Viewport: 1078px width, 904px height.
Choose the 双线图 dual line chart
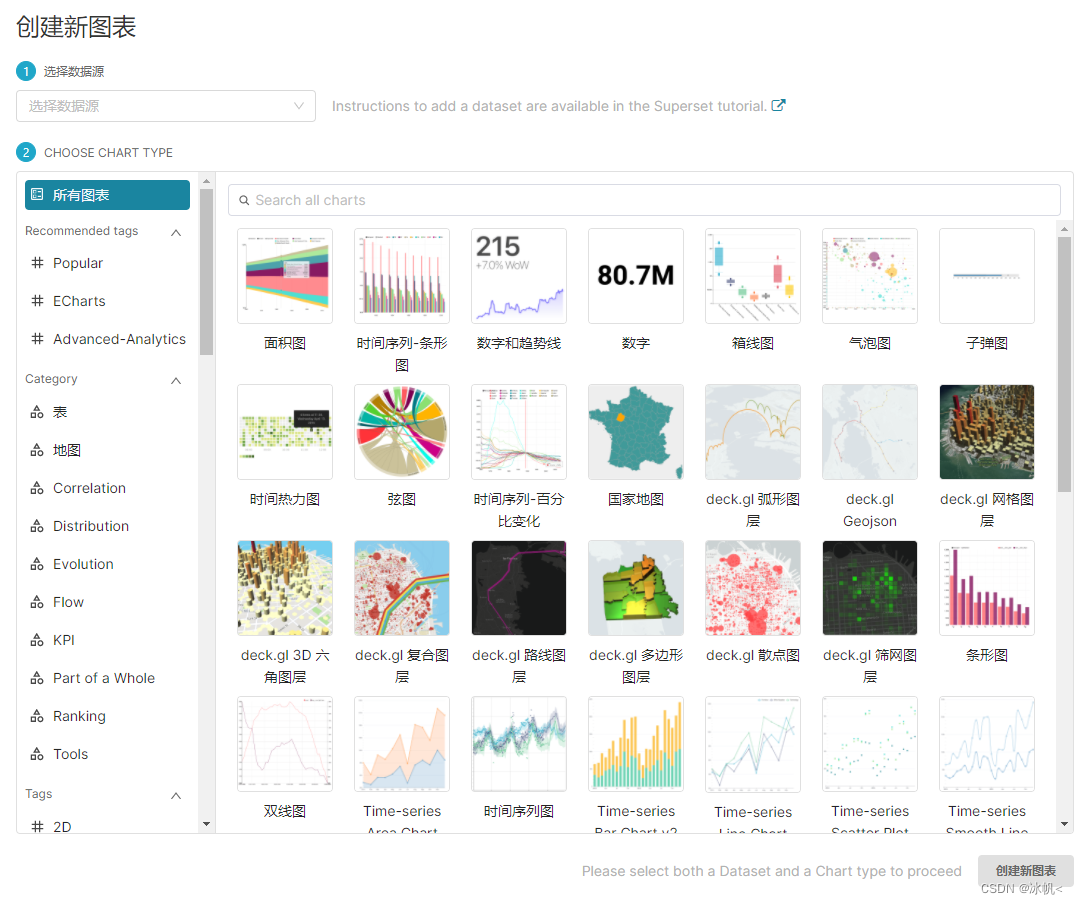(284, 744)
